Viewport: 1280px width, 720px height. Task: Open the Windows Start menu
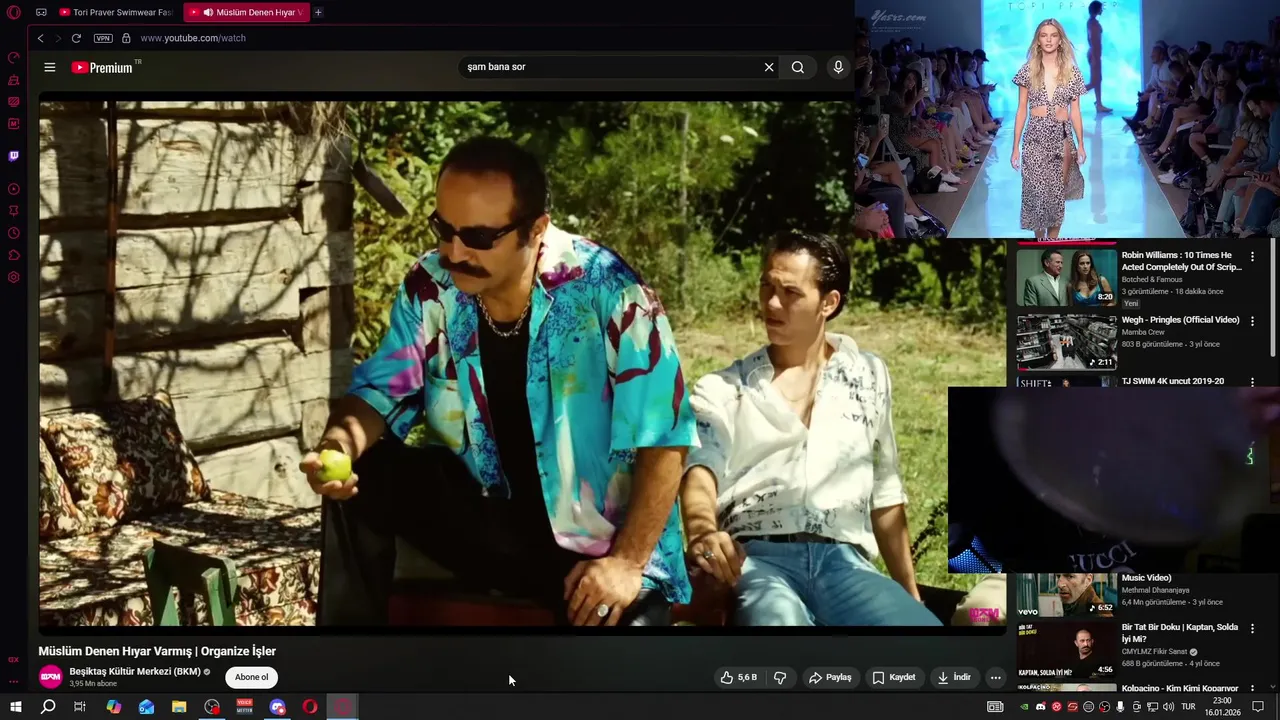pyautogui.click(x=16, y=707)
